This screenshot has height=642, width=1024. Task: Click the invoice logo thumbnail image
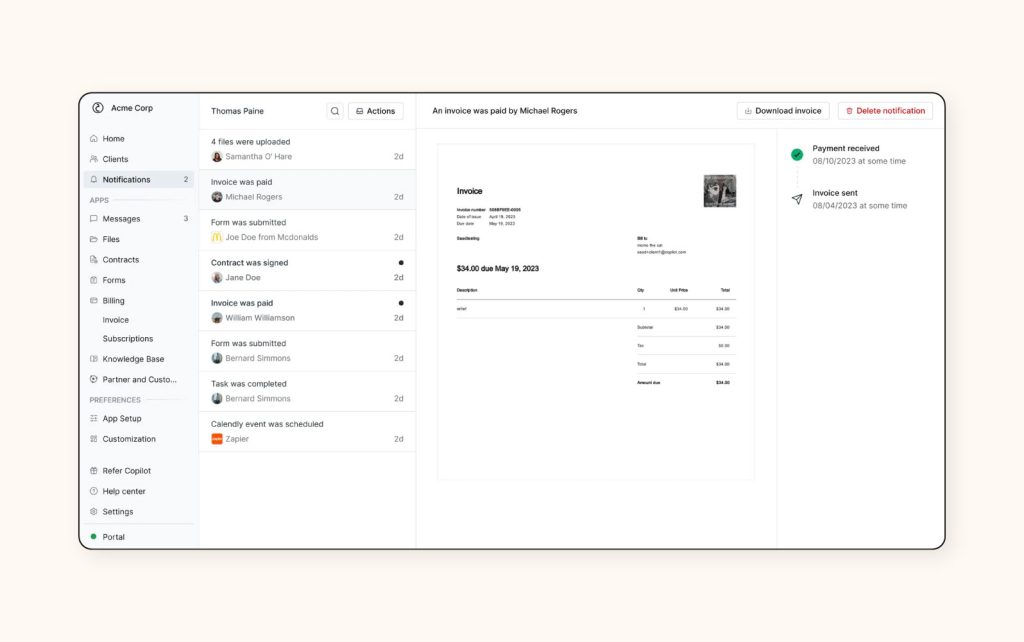point(720,191)
